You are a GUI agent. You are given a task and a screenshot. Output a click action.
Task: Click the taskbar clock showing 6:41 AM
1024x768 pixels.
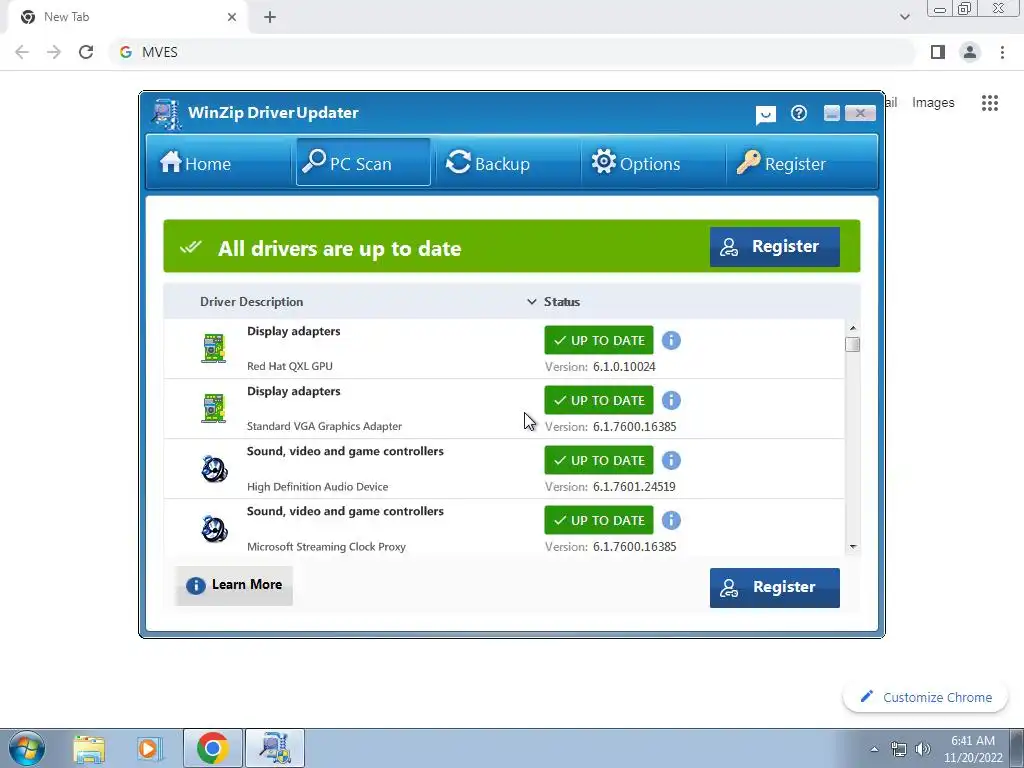[x=973, y=749]
